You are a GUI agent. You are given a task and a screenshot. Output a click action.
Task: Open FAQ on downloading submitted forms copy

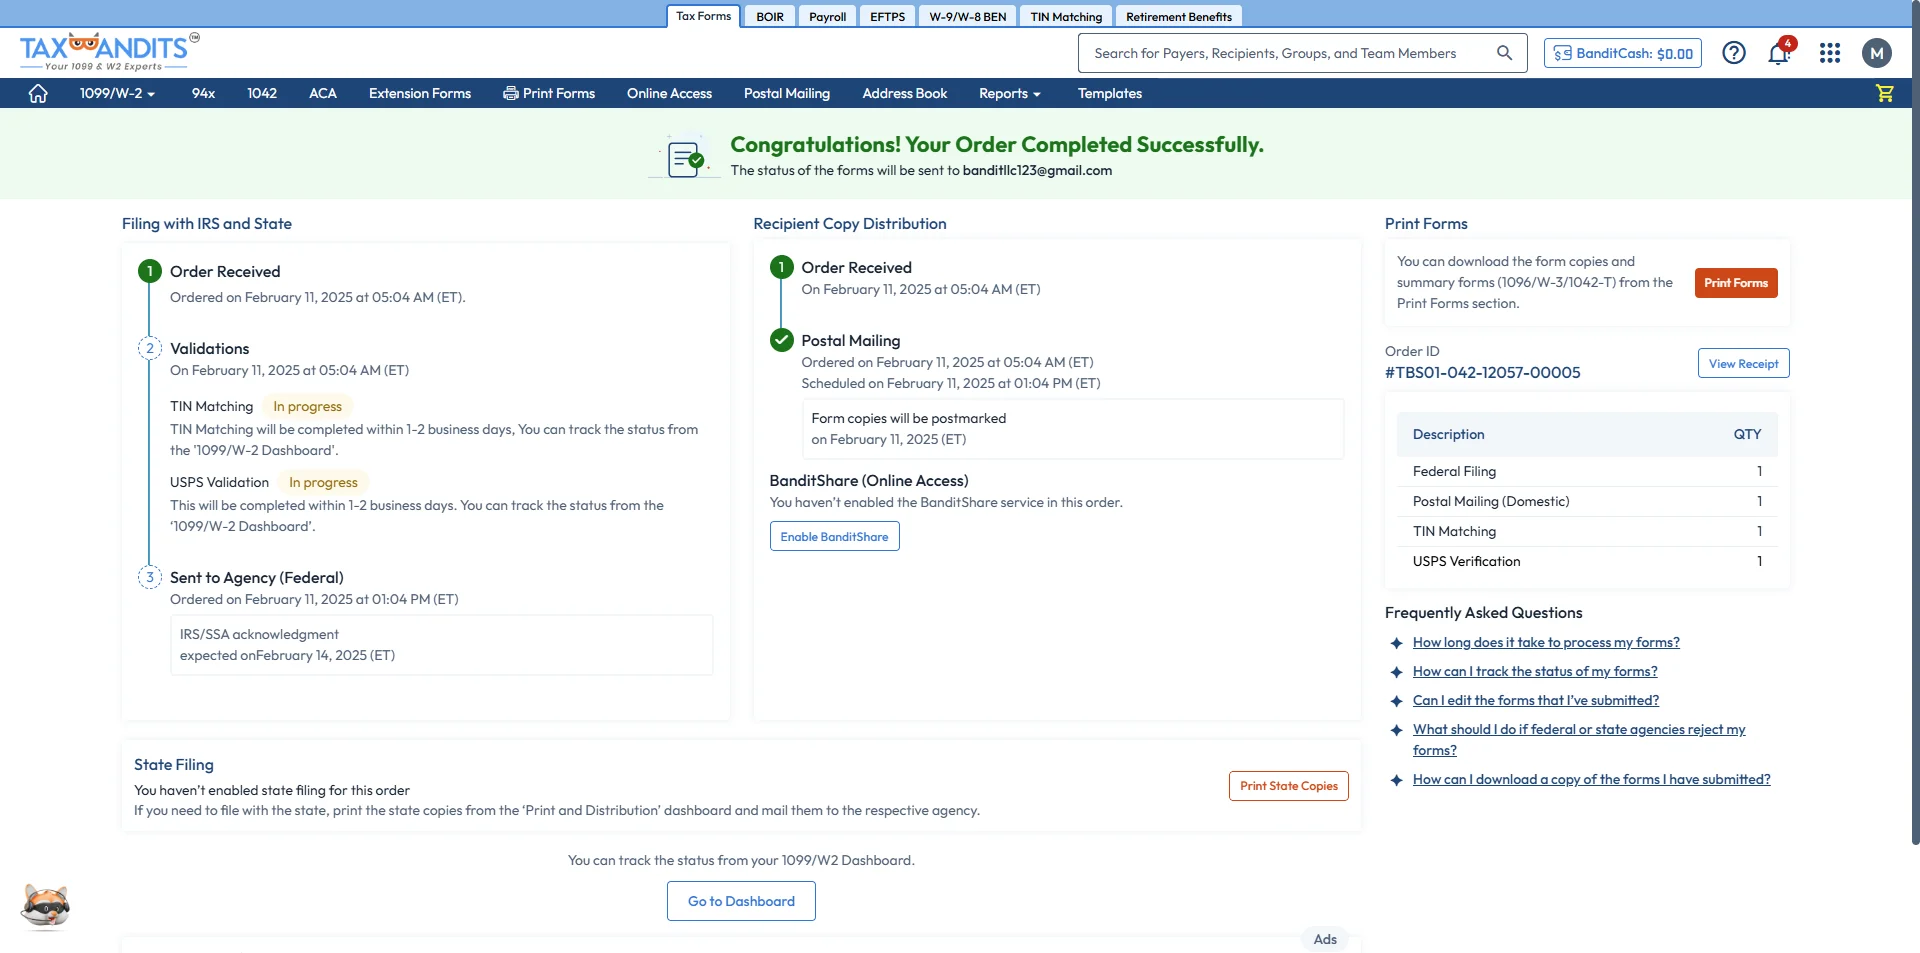(x=1590, y=780)
